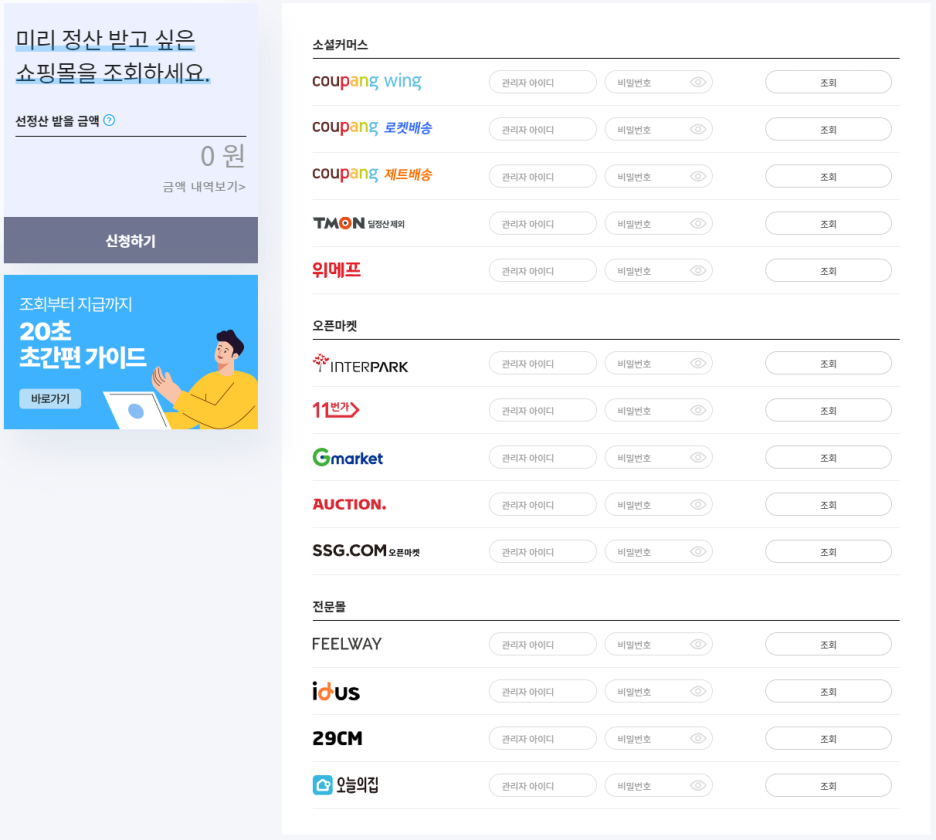Click the AUCTION logo

(349, 504)
